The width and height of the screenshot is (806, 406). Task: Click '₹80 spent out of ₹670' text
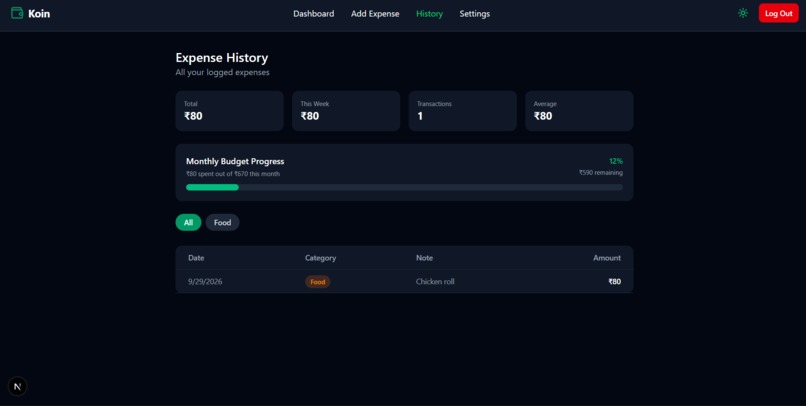click(233, 174)
